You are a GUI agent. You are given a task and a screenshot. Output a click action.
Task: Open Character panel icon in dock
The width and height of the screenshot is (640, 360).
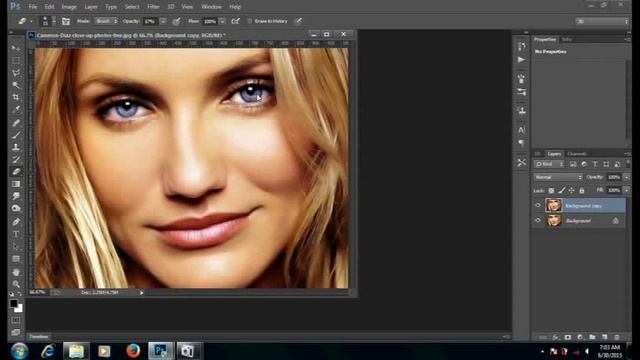coord(521,130)
